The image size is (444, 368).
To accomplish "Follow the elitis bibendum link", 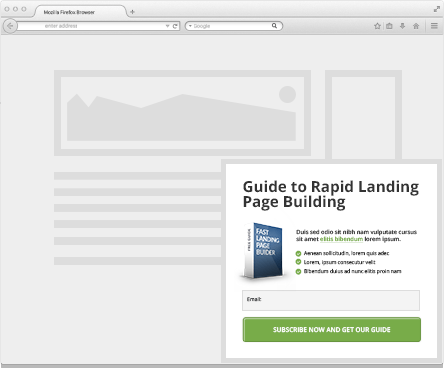I will click(341, 239).
